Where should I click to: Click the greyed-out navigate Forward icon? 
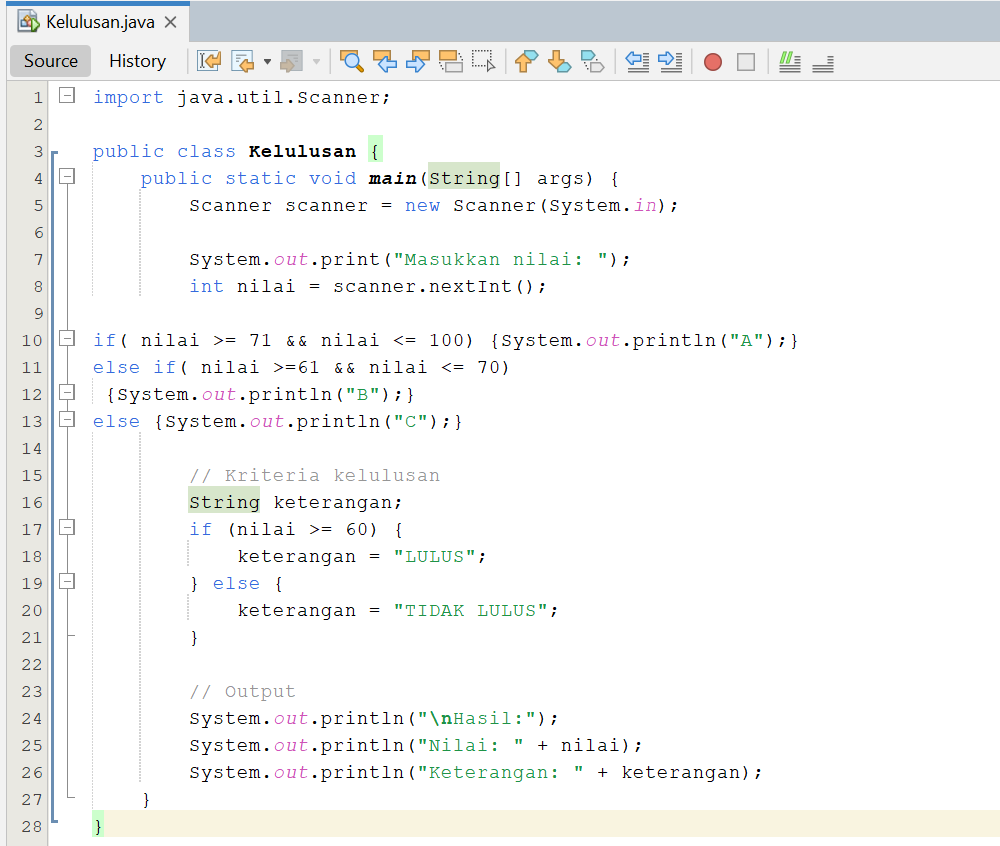[x=291, y=61]
